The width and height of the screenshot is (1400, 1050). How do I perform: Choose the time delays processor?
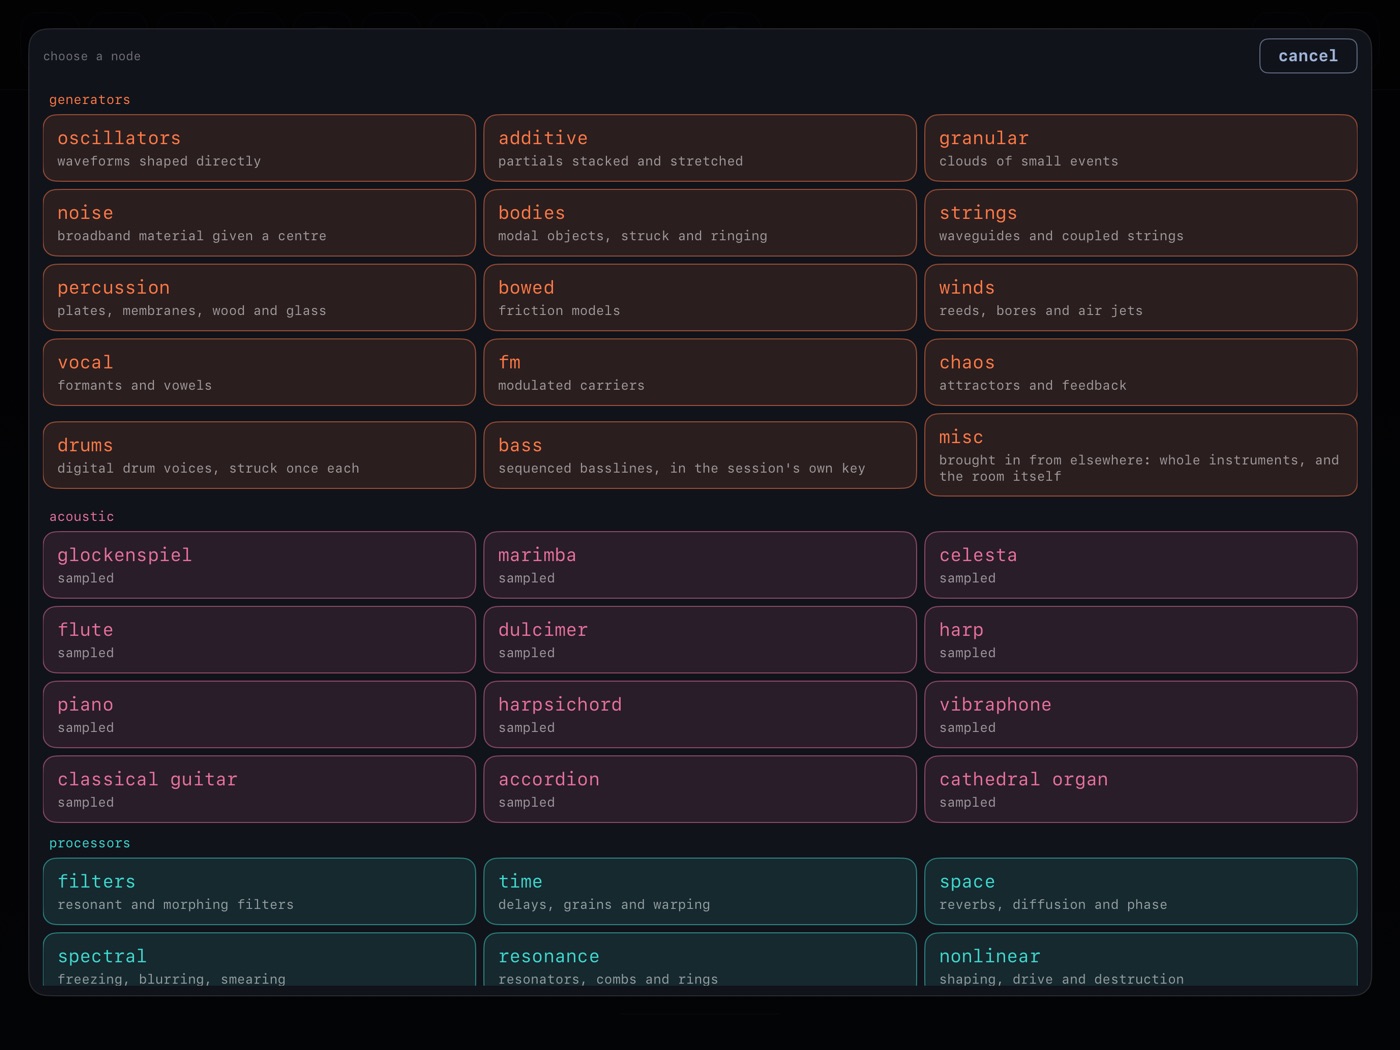click(x=700, y=891)
